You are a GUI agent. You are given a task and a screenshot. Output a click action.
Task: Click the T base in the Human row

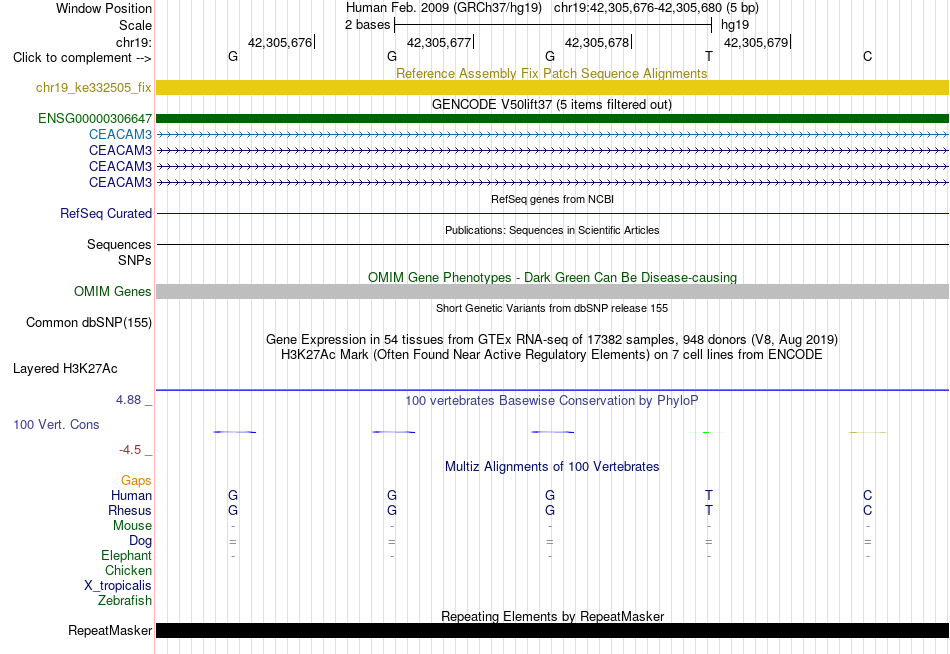coord(709,495)
